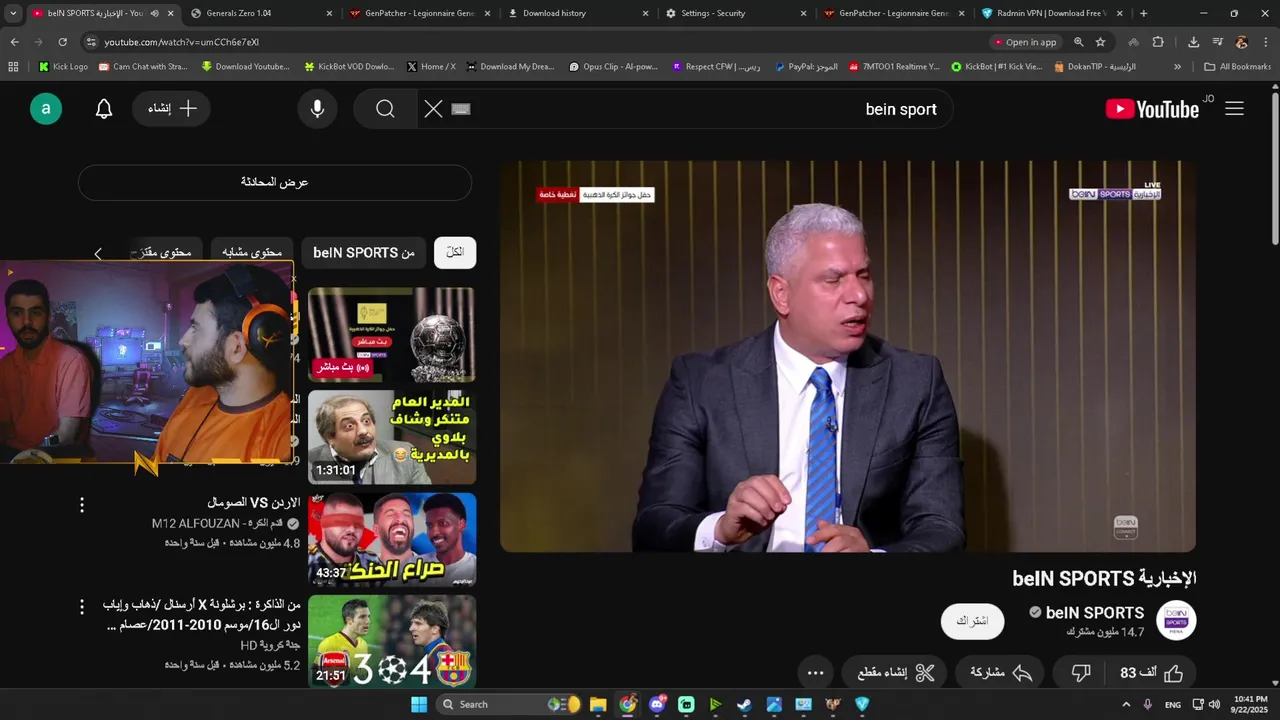
Task: Open Opus Clip bookmark
Action: coord(614,67)
